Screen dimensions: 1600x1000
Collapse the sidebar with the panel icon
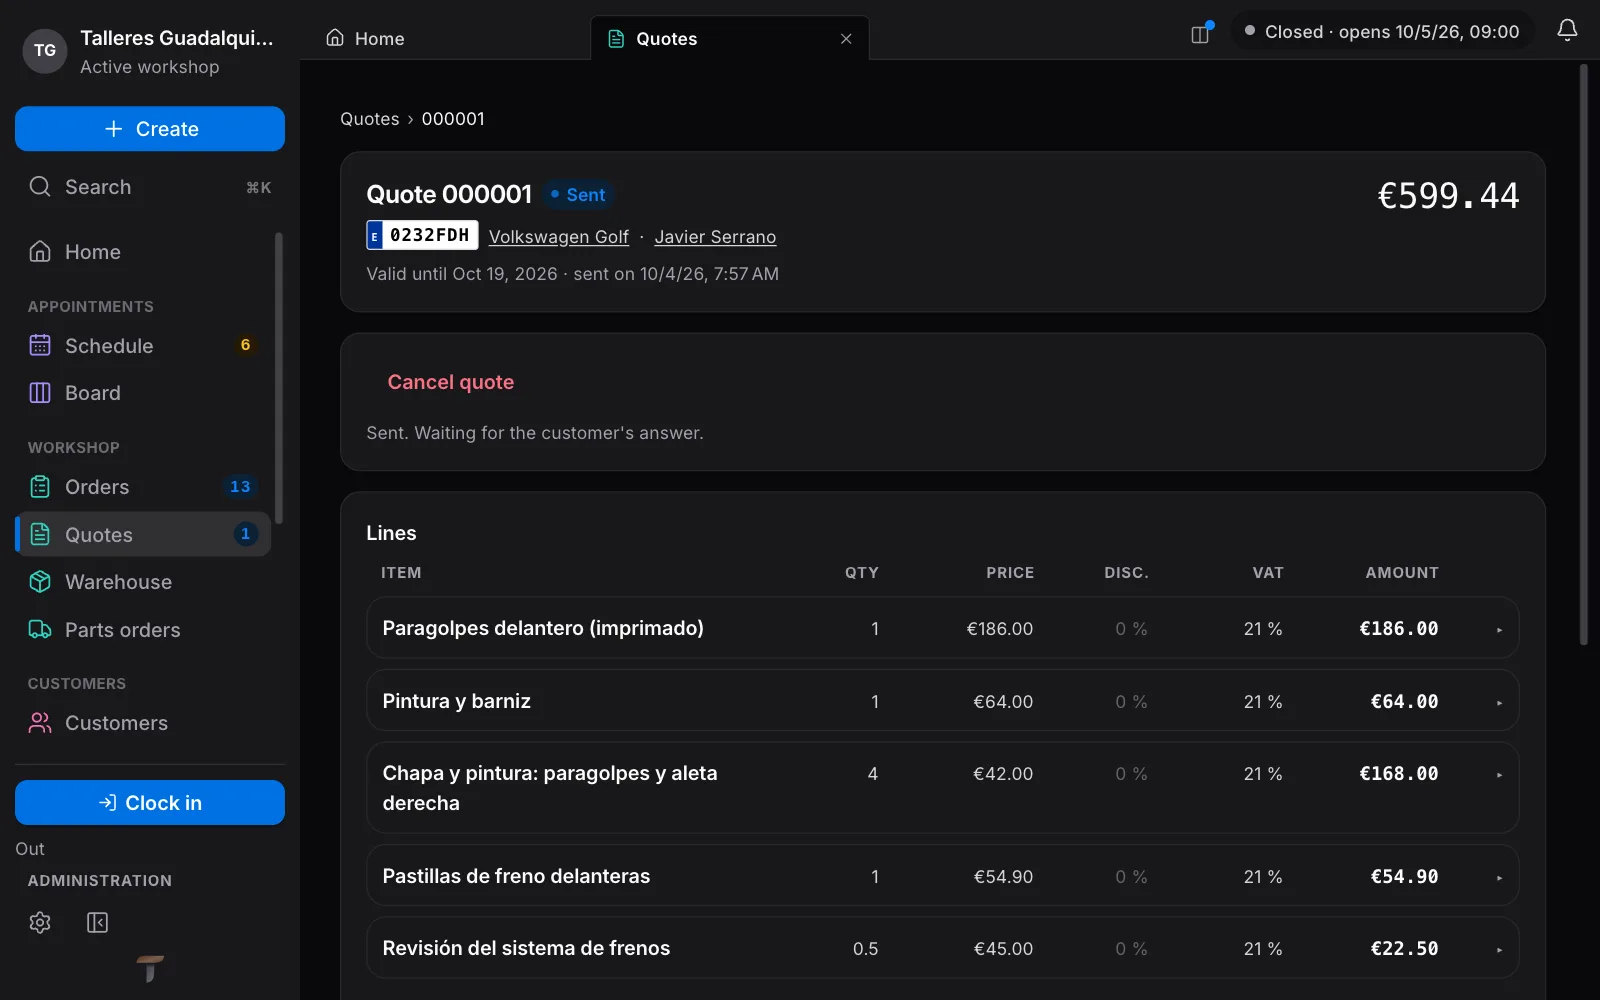point(97,922)
